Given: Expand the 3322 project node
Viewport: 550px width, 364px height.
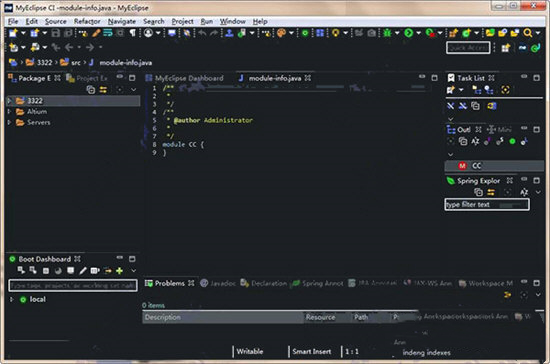Looking at the screenshot, I should point(9,101).
